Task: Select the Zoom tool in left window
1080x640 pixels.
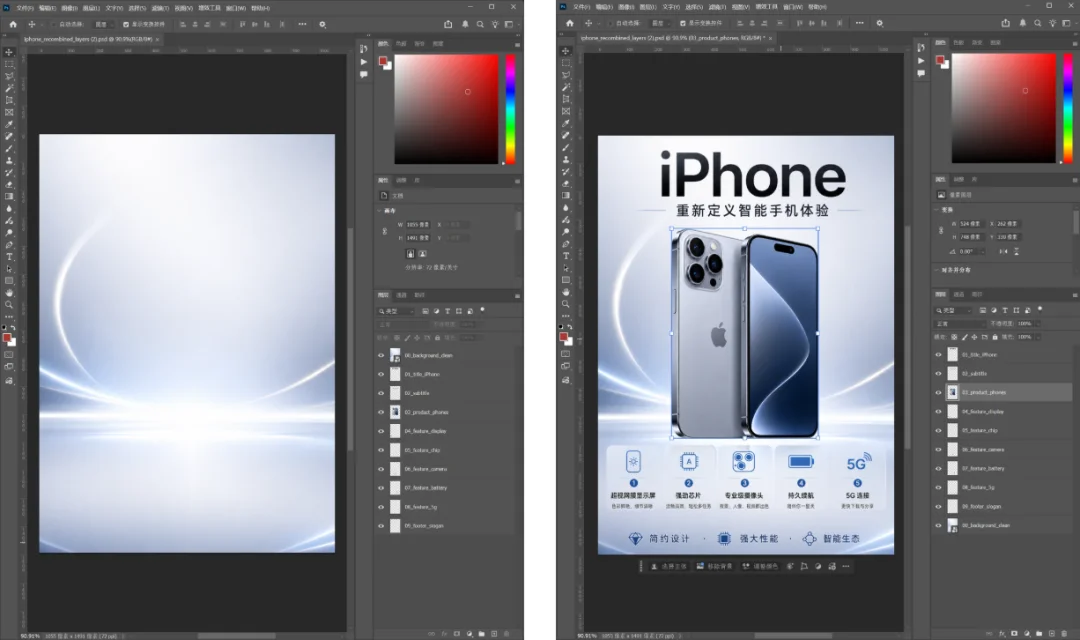Action: tap(9, 304)
